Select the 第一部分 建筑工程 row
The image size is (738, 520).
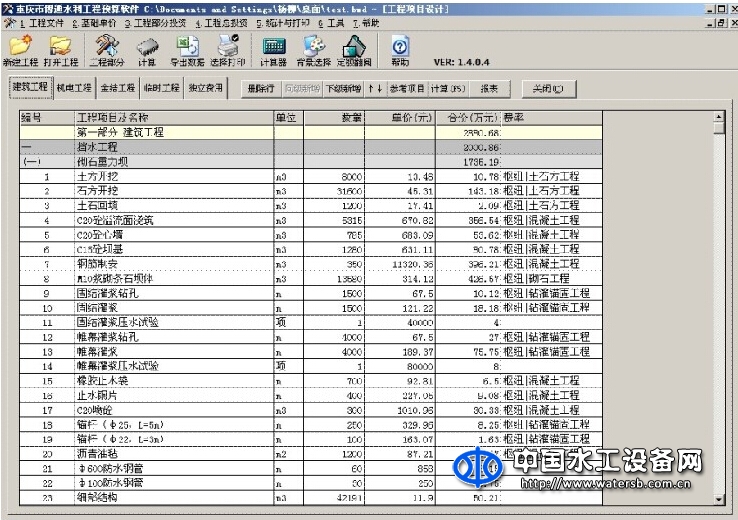[x=311, y=133]
